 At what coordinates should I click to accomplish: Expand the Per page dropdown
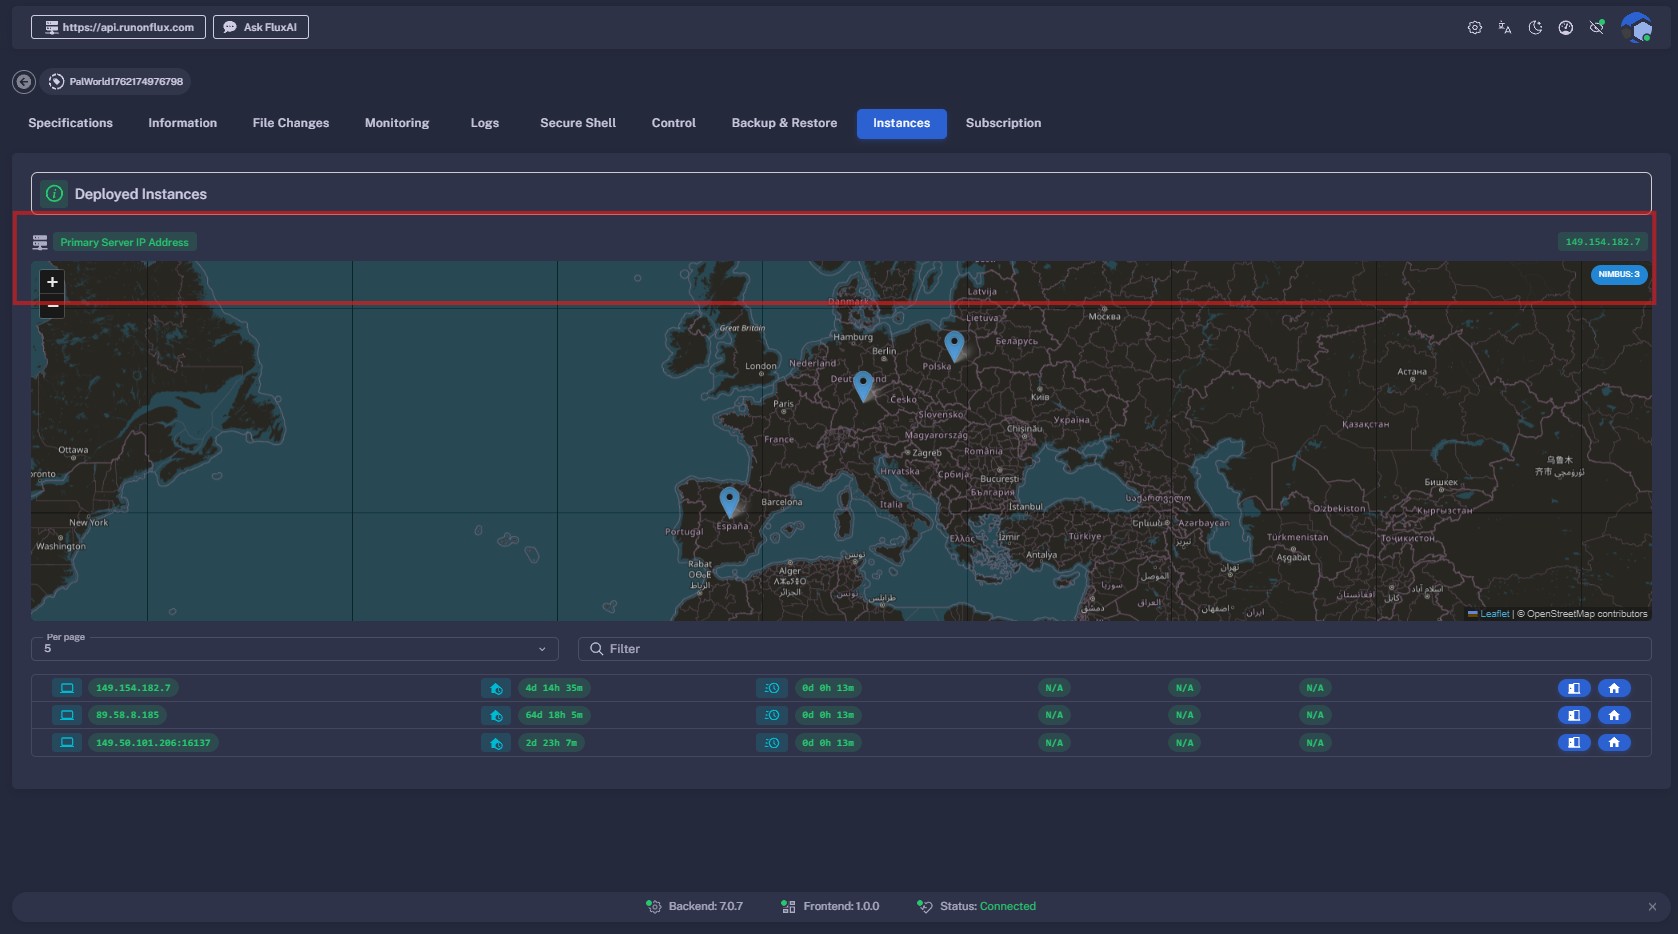[294, 649]
